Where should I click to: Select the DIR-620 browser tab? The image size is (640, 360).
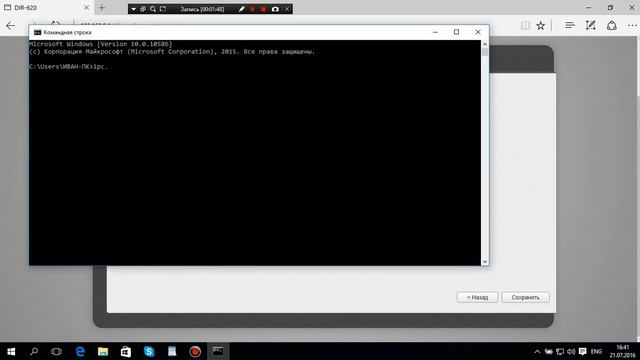pos(47,7)
